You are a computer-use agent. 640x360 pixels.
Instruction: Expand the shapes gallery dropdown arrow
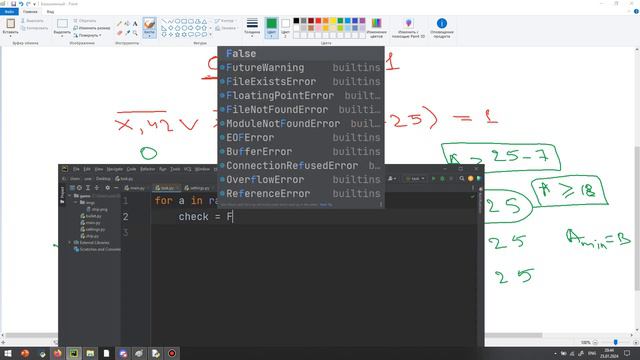tap(210, 35)
